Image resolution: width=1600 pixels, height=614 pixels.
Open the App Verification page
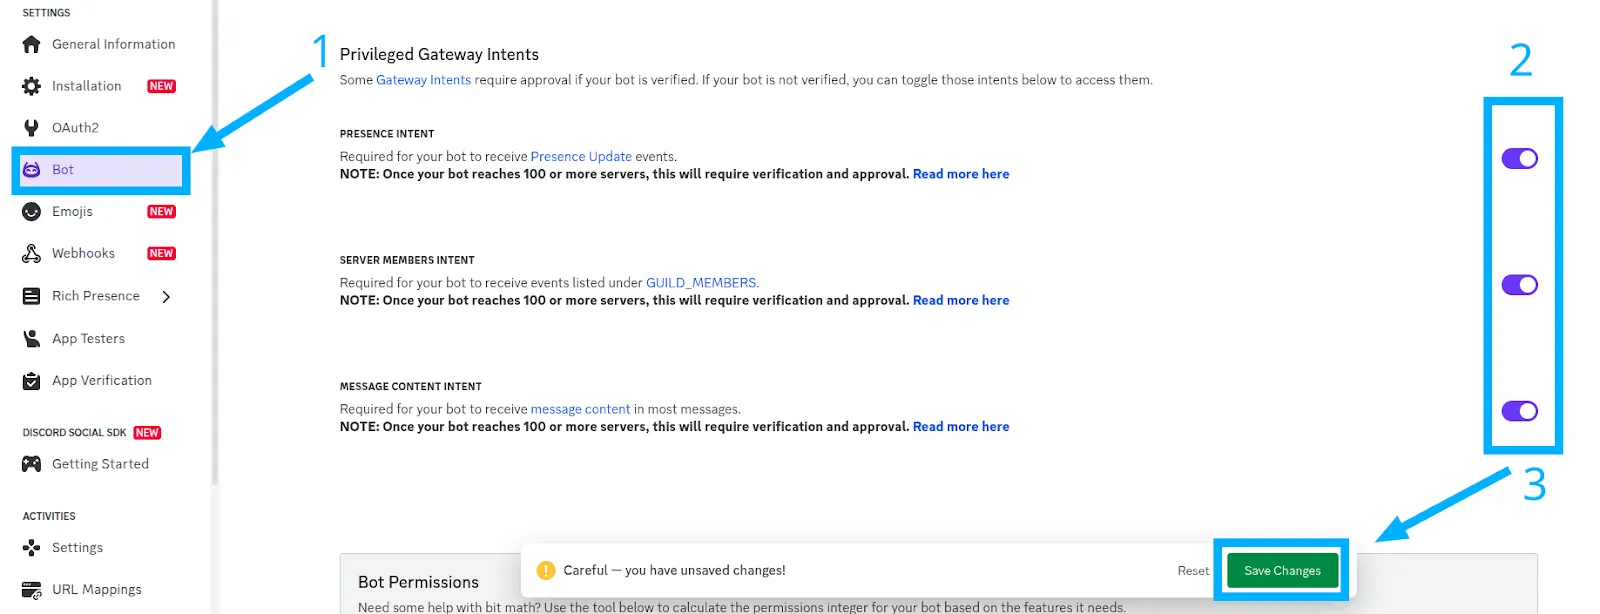coord(100,381)
